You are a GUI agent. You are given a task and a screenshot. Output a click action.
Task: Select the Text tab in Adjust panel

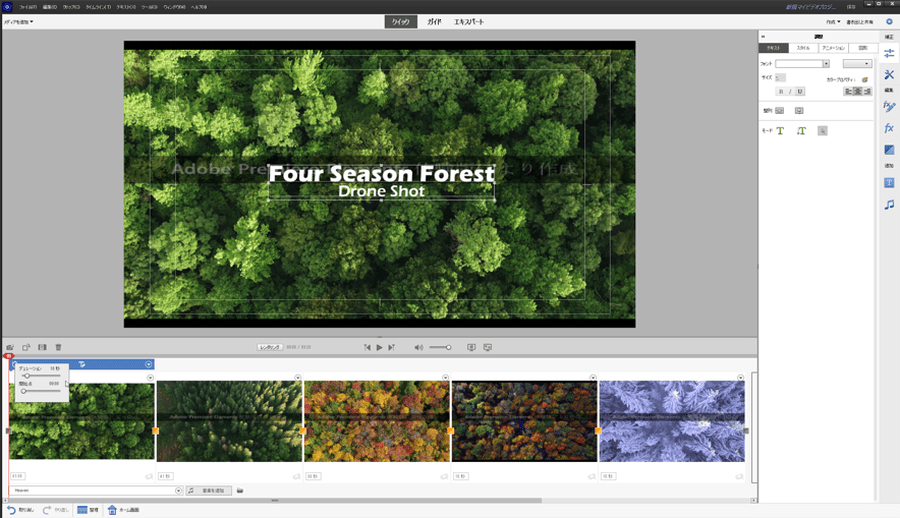[x=774, y=48]
